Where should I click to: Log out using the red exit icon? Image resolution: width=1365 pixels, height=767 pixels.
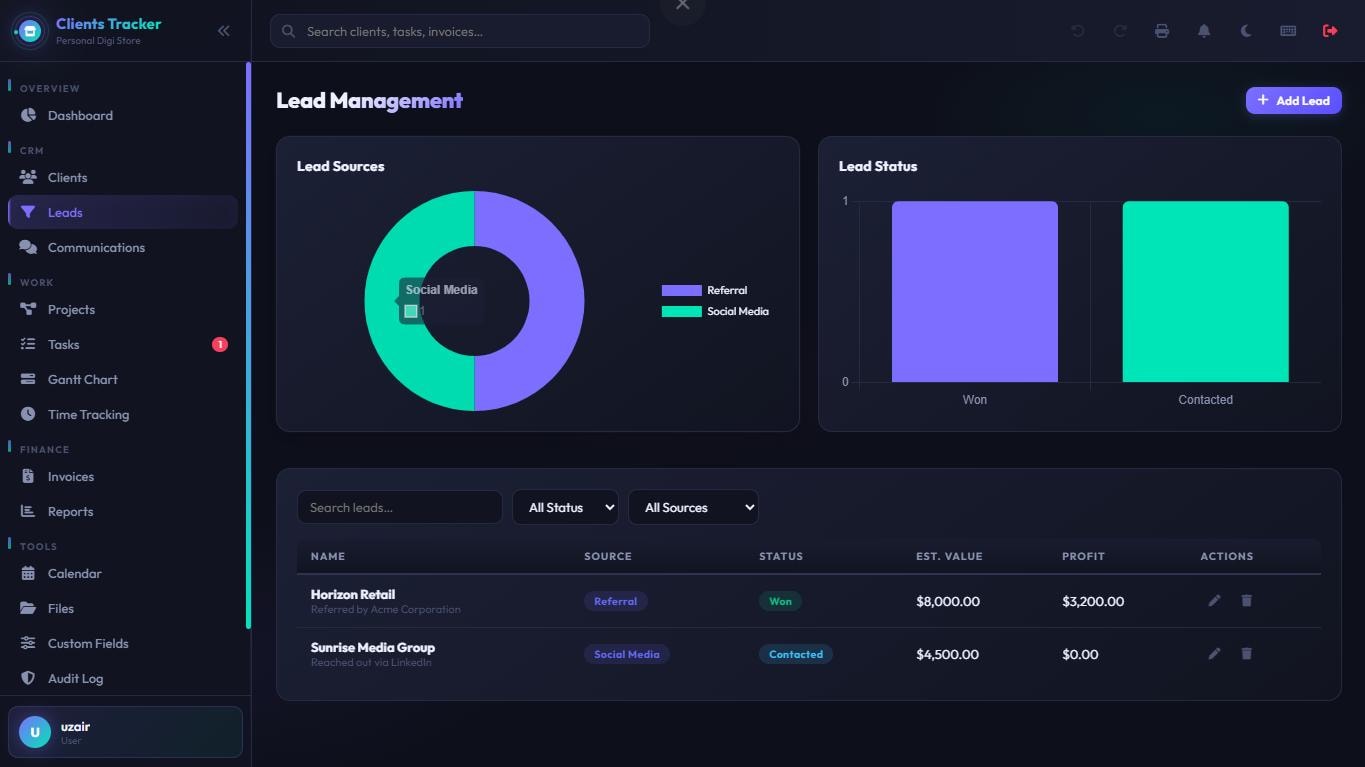pos(1330,31)
